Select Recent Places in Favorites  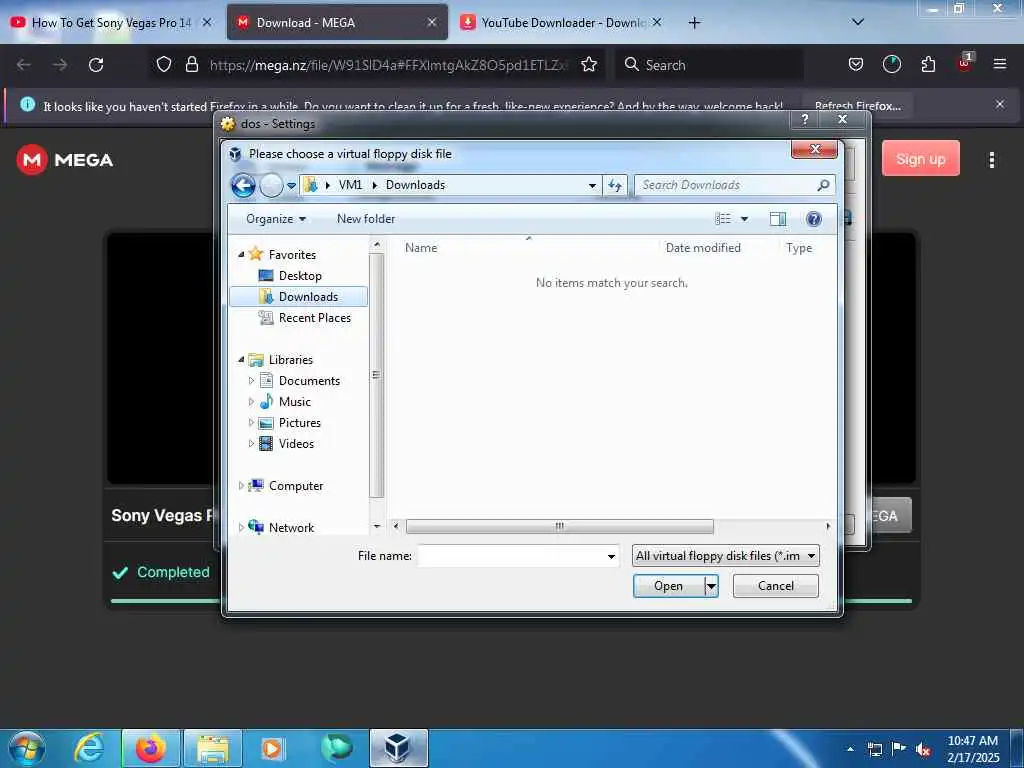[x=305, y=317]
